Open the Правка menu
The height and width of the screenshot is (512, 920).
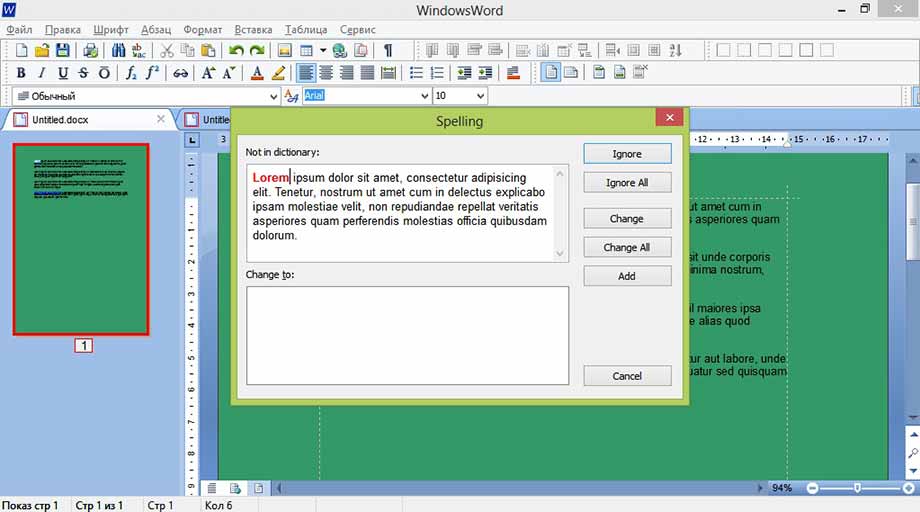63,29
